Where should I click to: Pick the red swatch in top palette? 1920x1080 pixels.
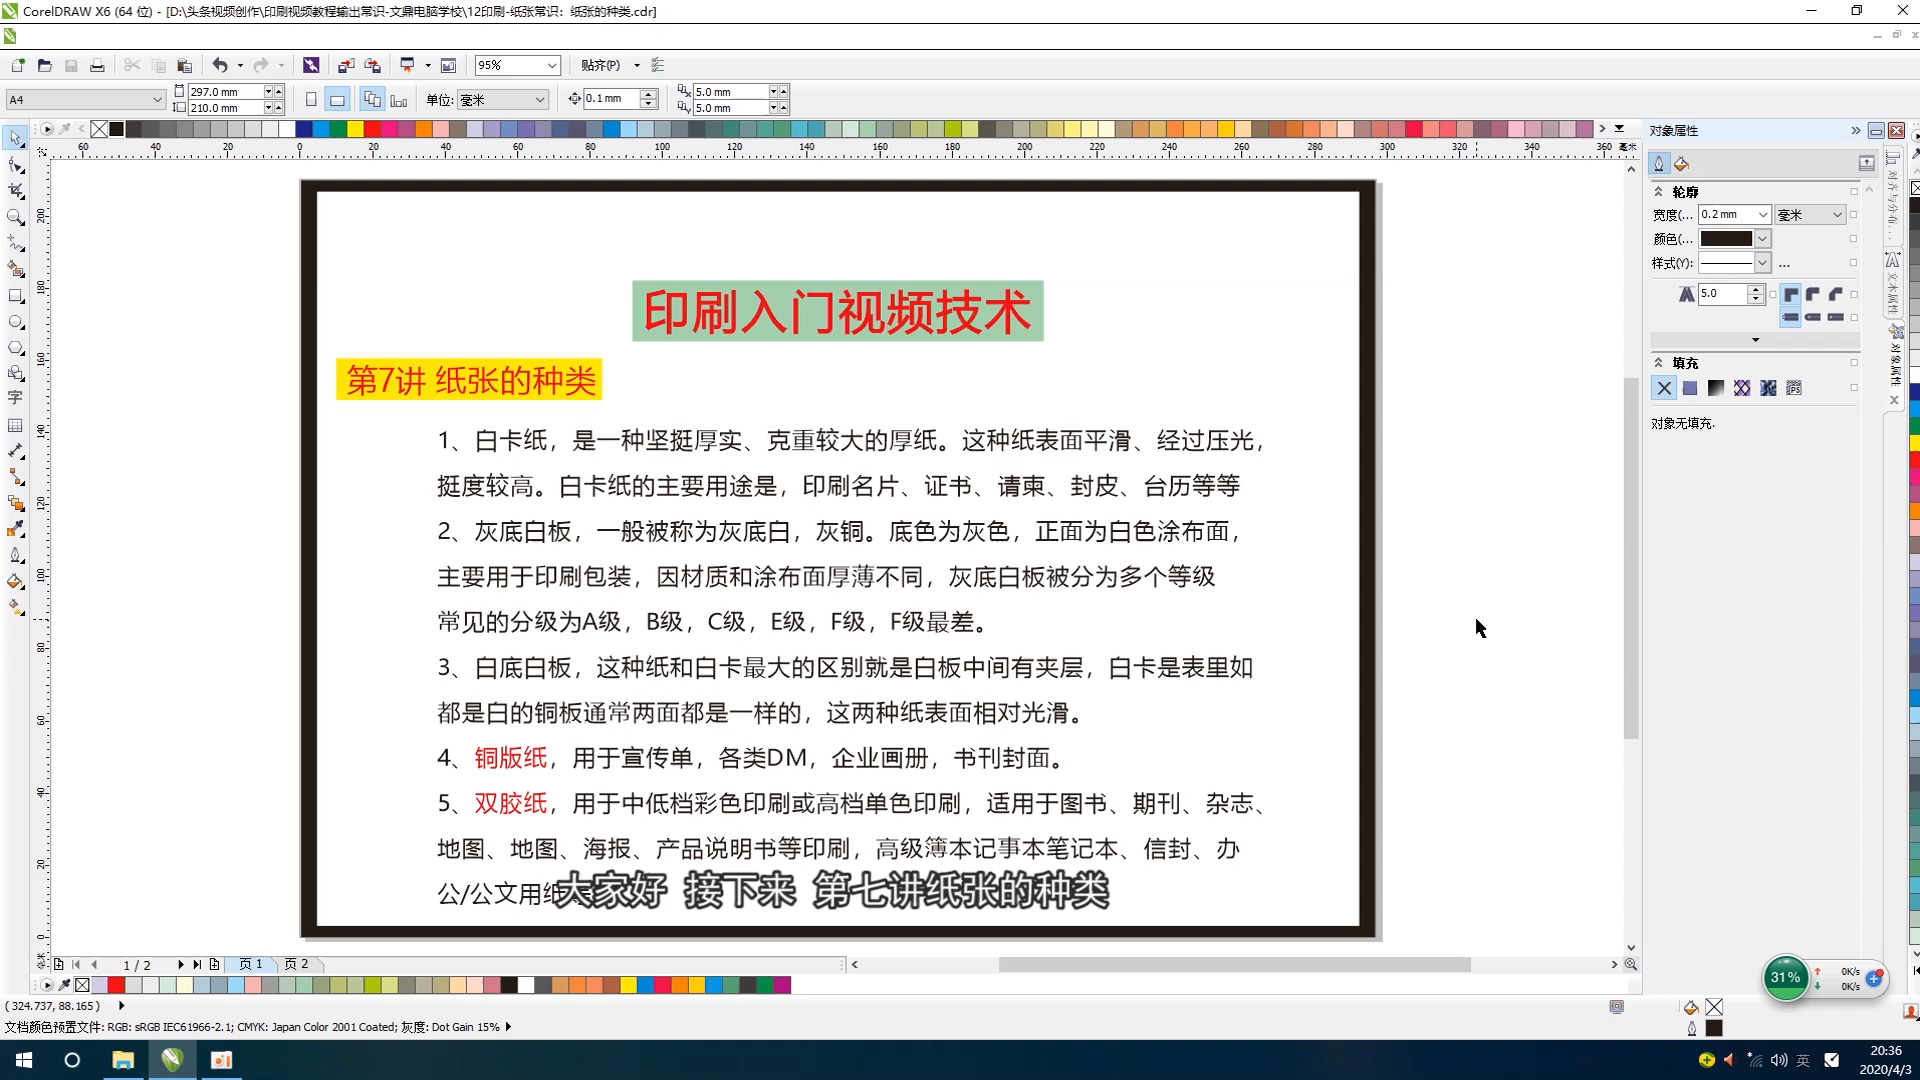372,129
